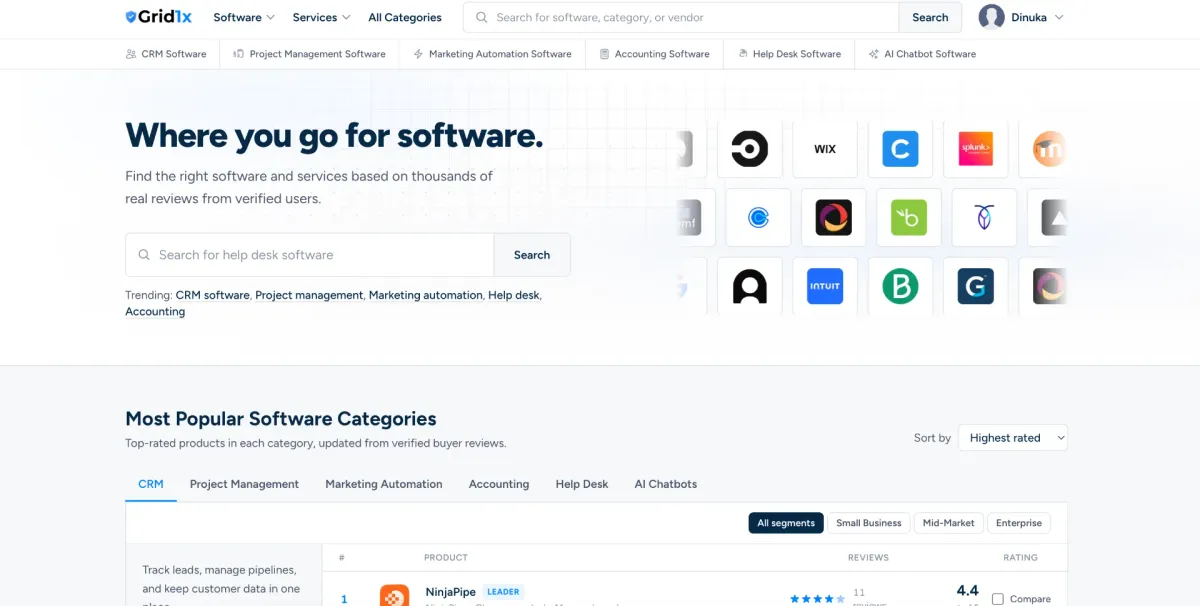Click the LEADER badge next to NinjaPipe
This screenshot has height=606, width=1200.
(503, 591)
